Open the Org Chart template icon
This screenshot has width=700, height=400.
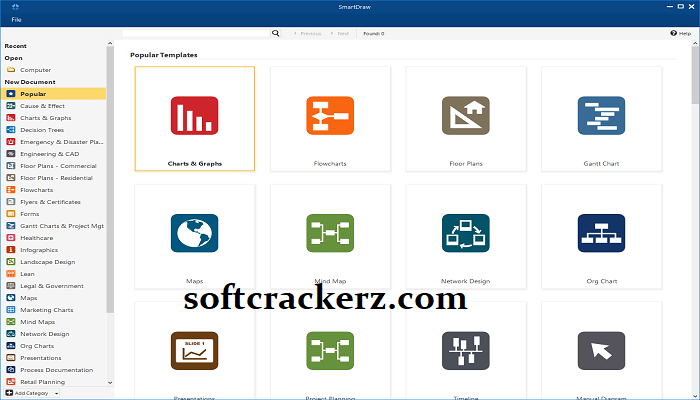point(601,233)
